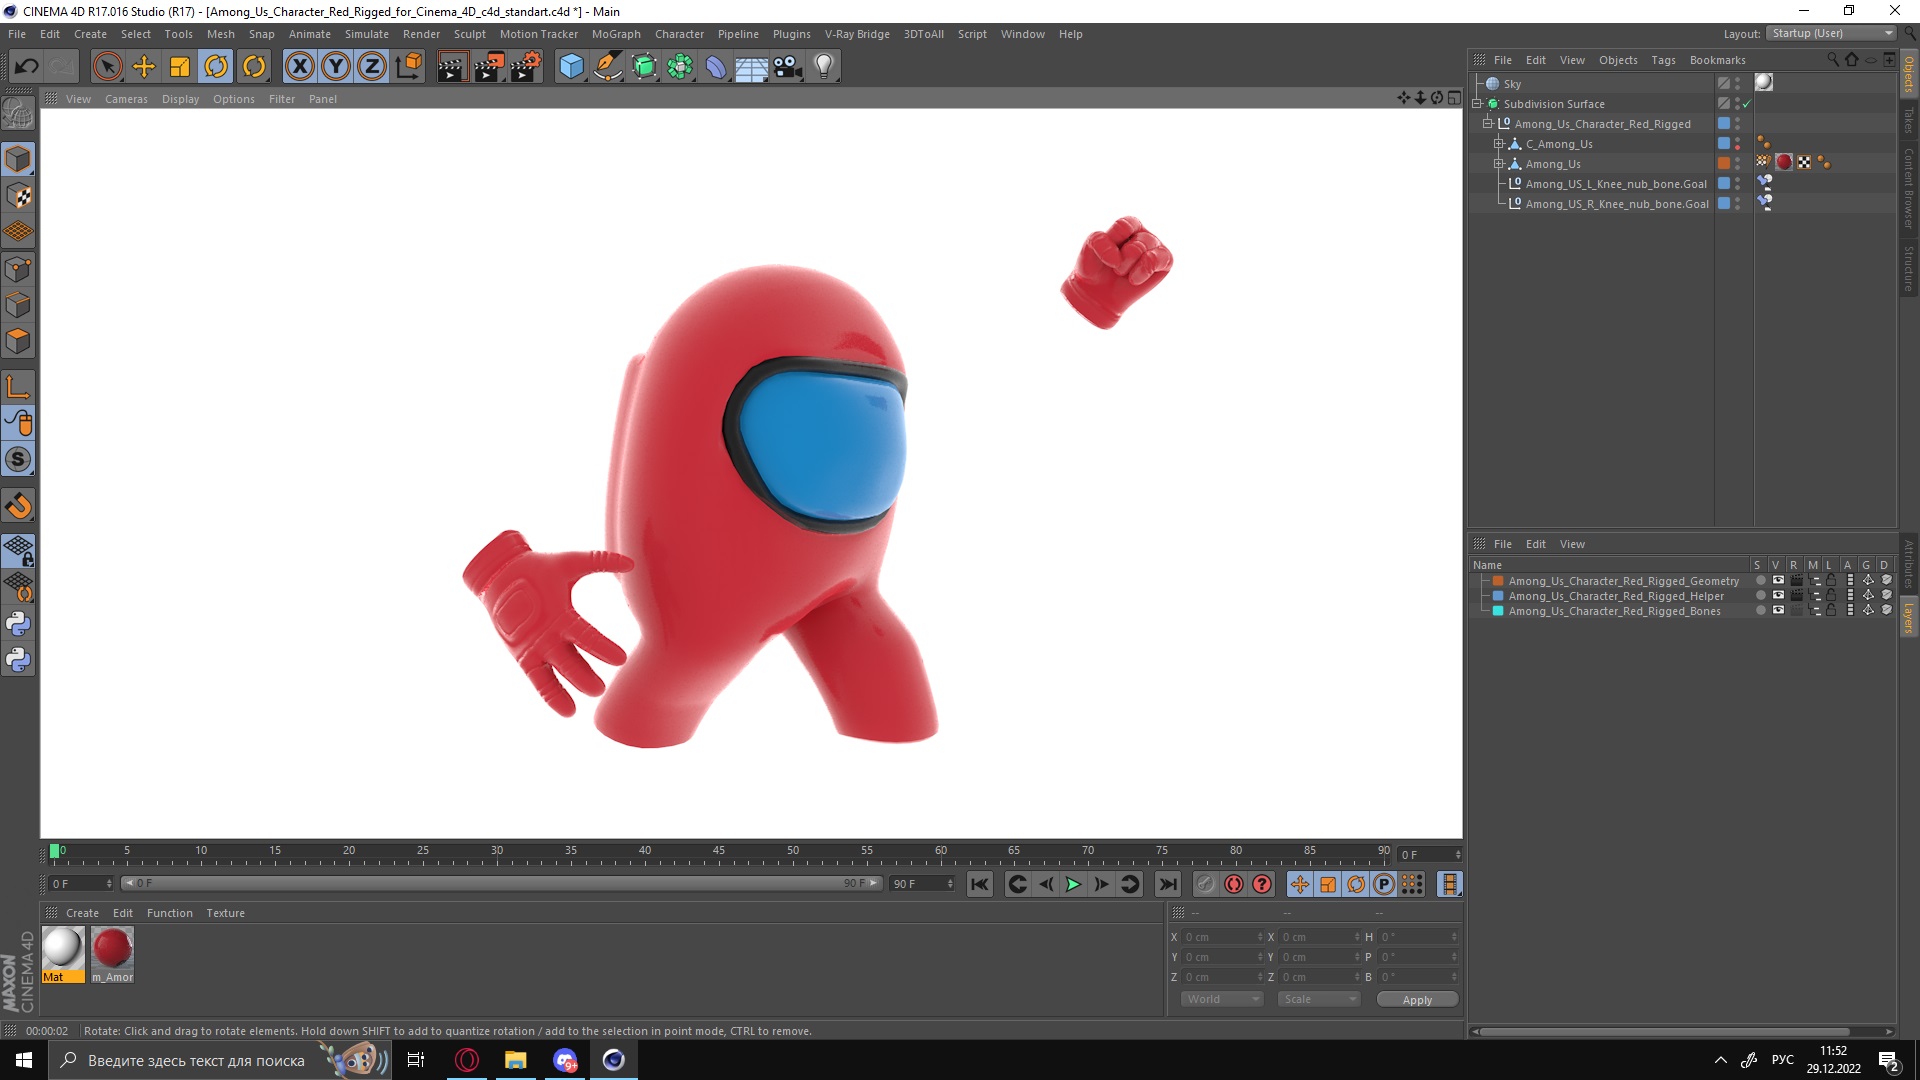Switch to Texture mode
Viewport: 1920px width, 1080px height.
click(x=18, y=196)
